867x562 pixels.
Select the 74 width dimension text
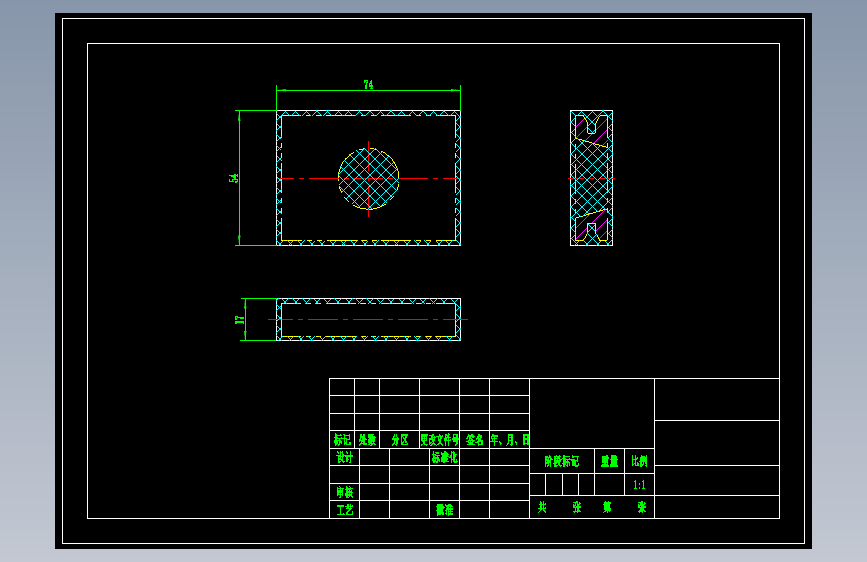368,84
